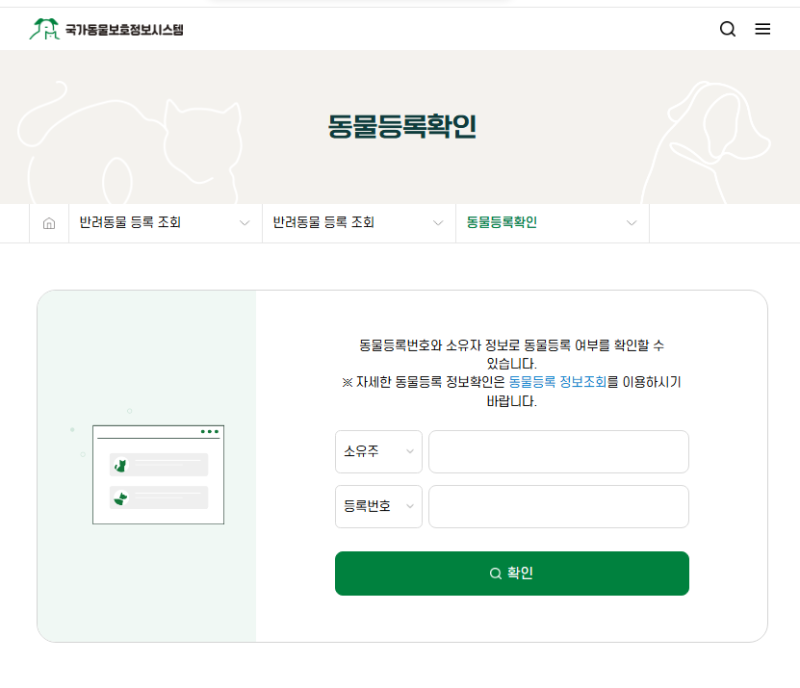Click the 국가동물보호정보시스템 logo
Viewport: 800px width, 688px height.
106,29
